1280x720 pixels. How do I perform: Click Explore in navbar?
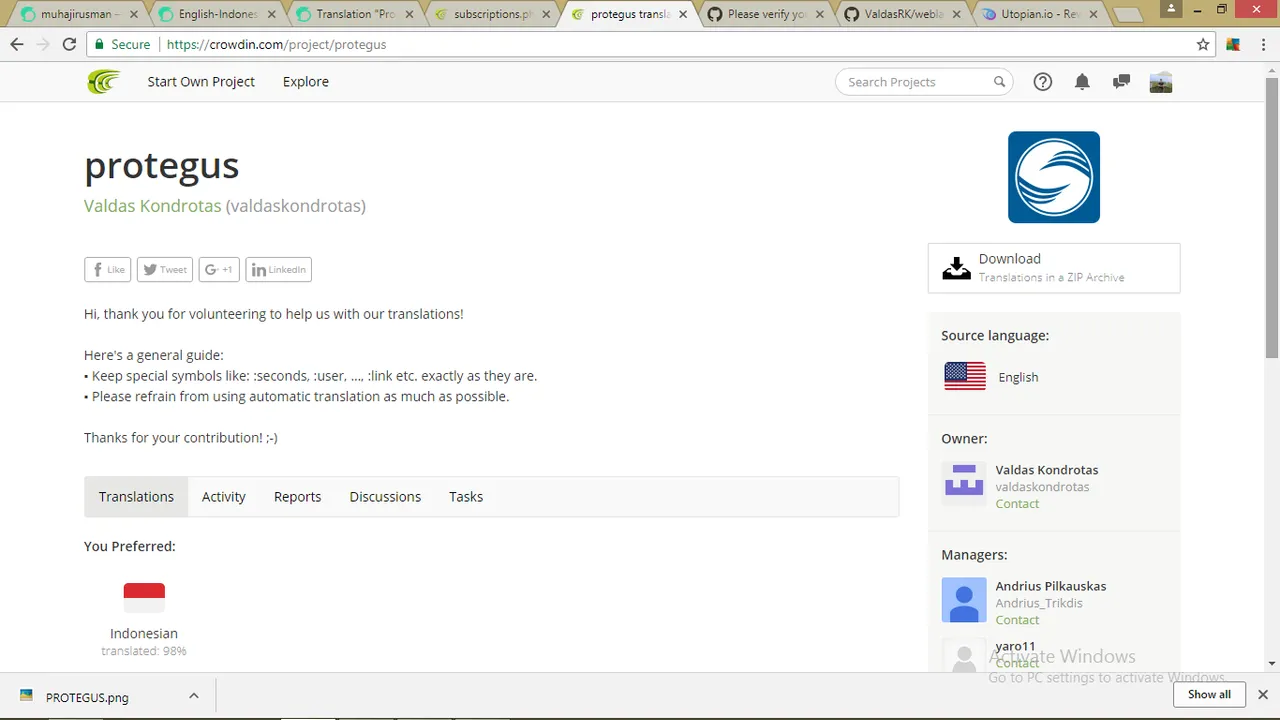306,82
